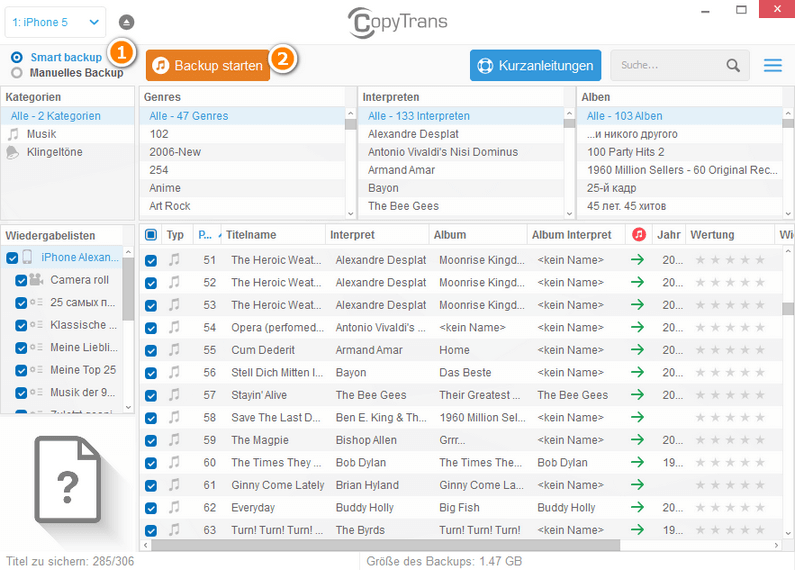This screenshot has height=570, width=795.
Task: Select the Smart backup radio button
Action: point(17,57)
